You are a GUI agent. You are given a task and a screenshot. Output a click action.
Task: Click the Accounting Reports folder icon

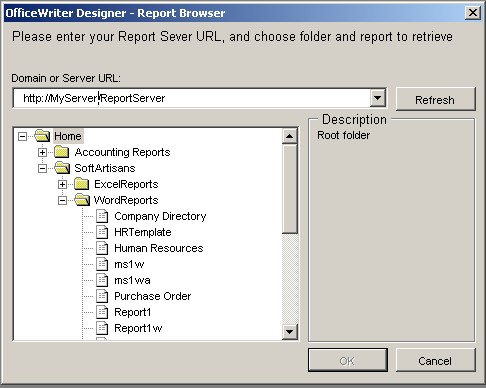[x=62, y=152]
